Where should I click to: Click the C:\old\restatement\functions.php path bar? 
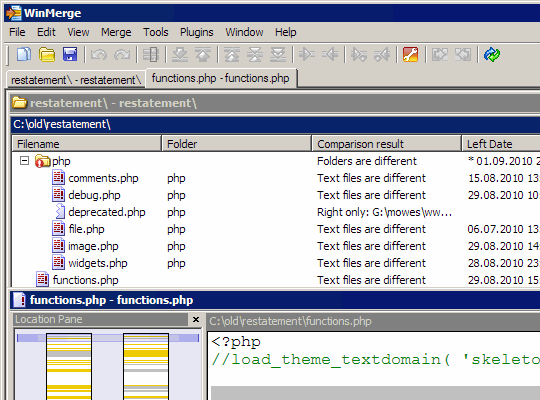374,321
